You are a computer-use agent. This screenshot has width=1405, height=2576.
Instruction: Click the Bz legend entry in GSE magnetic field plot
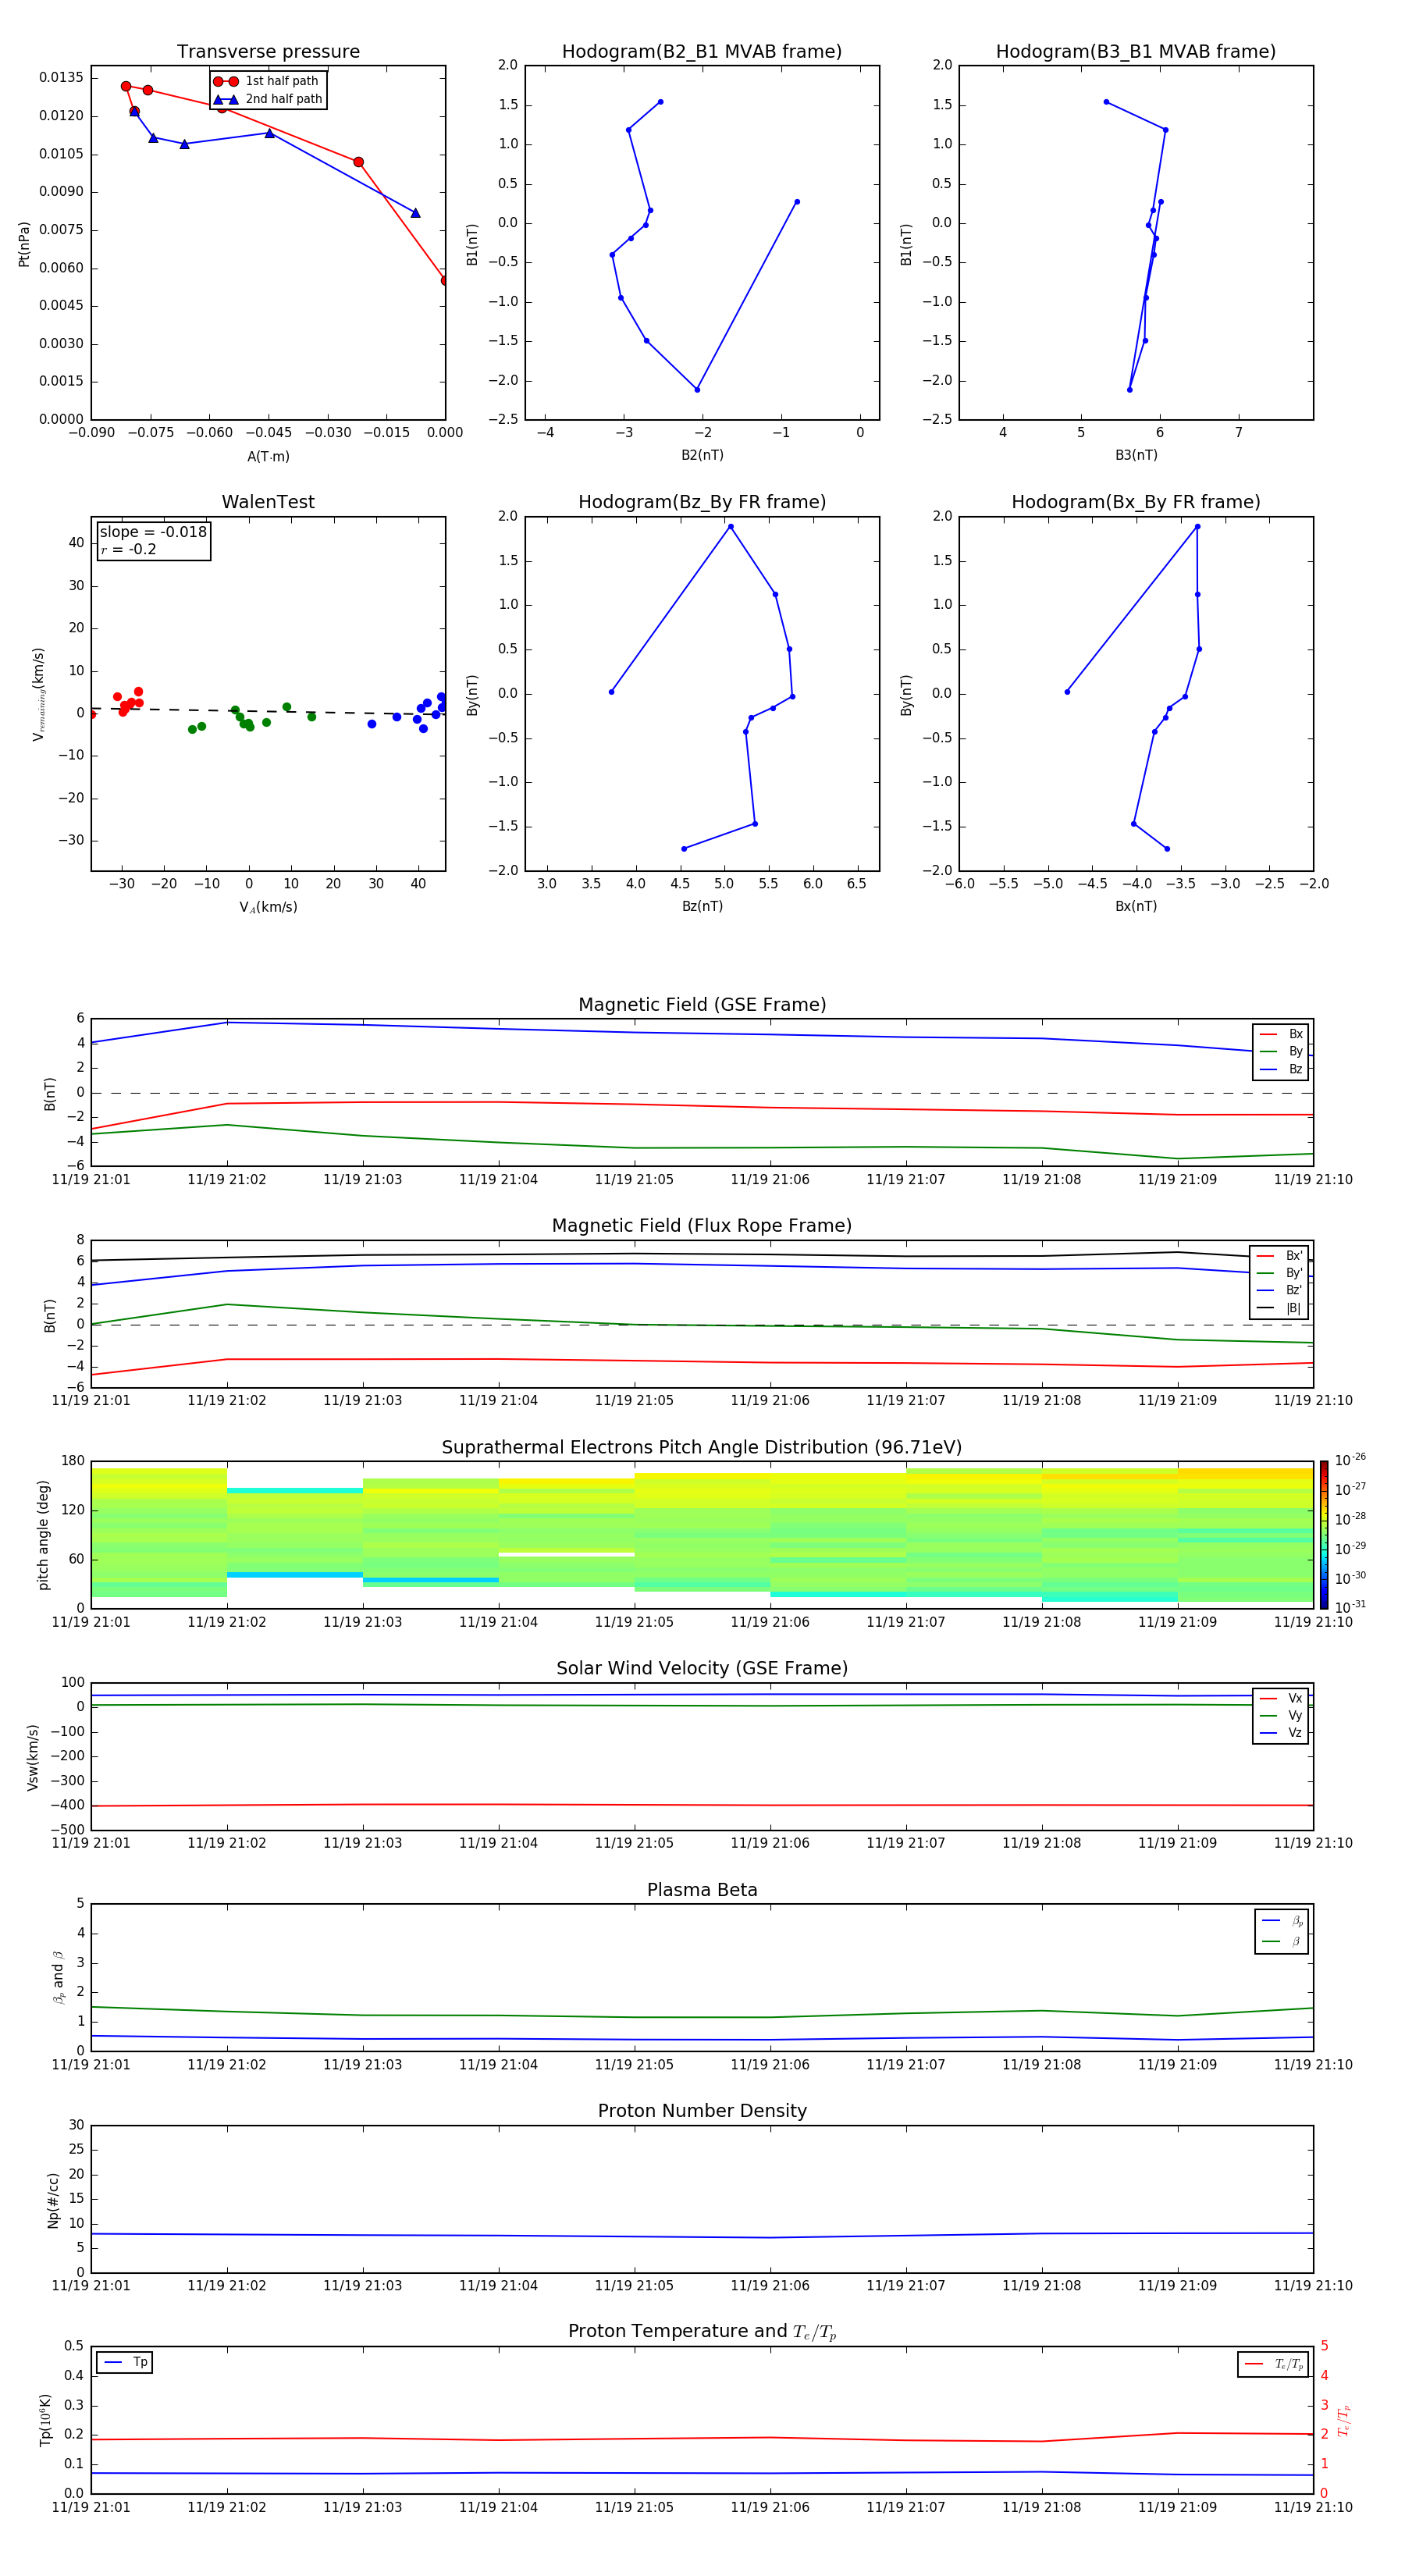coord(1281,1069)
